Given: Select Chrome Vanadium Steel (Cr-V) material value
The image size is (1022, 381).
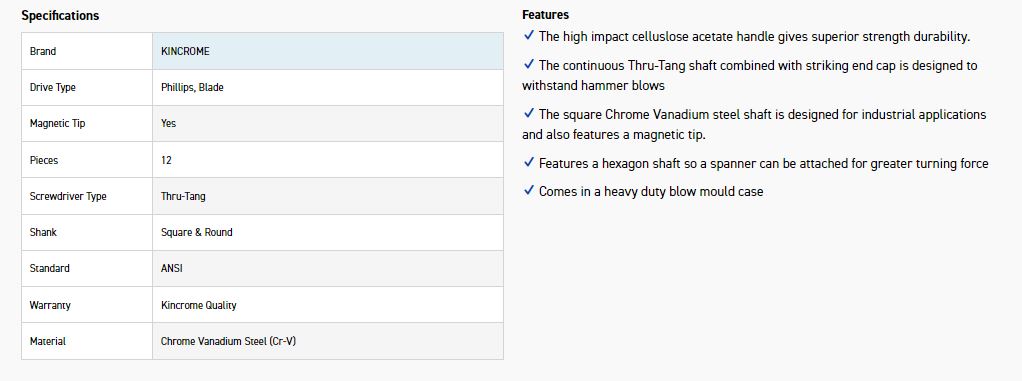Looking at the screenshot, I should (228, 341).
